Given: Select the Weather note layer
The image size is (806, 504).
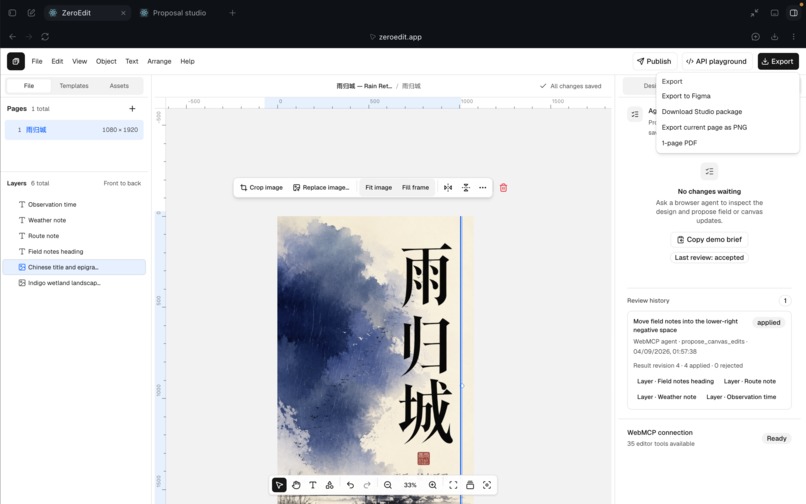Looking at the screenshot, I should (75, 220).
